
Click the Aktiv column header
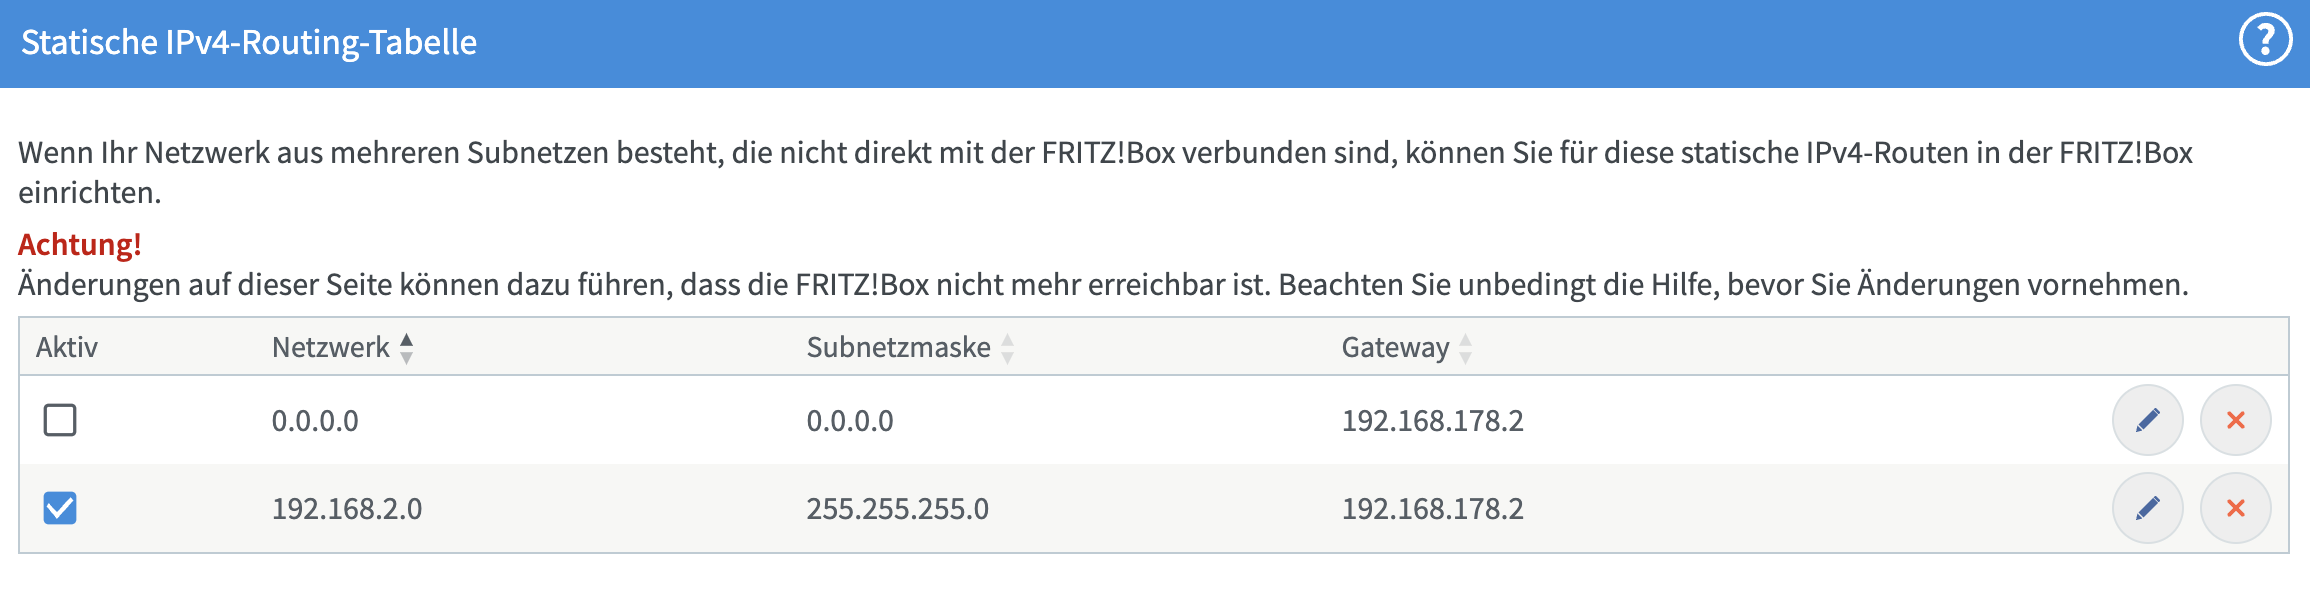click(67, 348)
